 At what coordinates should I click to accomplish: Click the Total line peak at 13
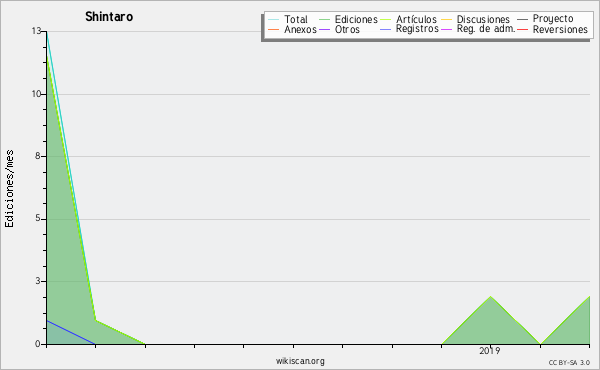point(47,32)
